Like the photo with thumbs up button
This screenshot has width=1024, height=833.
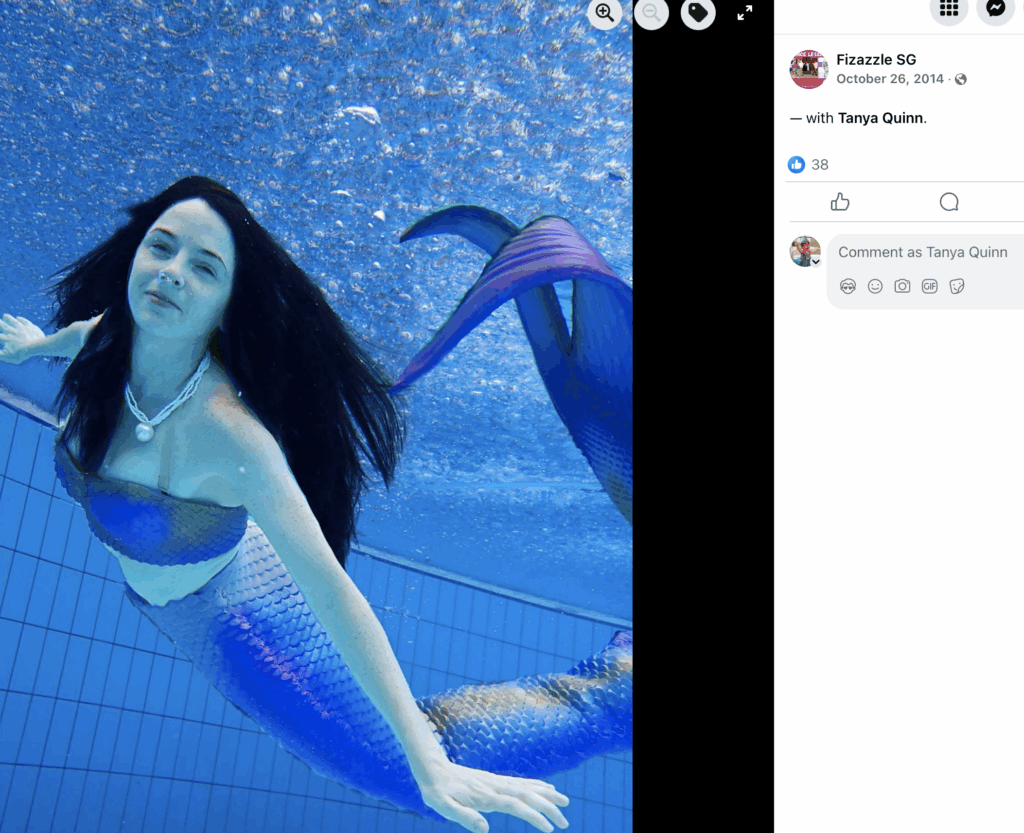pos(840,202)
